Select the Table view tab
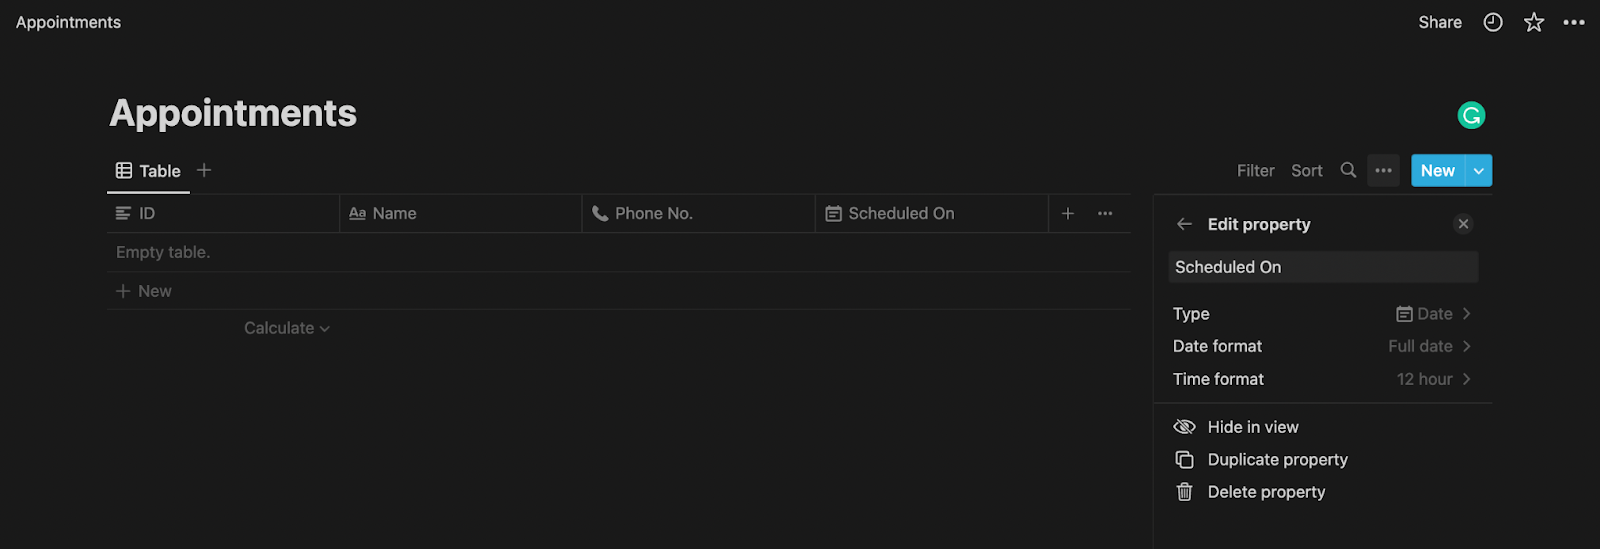The width and height of the screenshot is (1600, 549). click(148, 171)
